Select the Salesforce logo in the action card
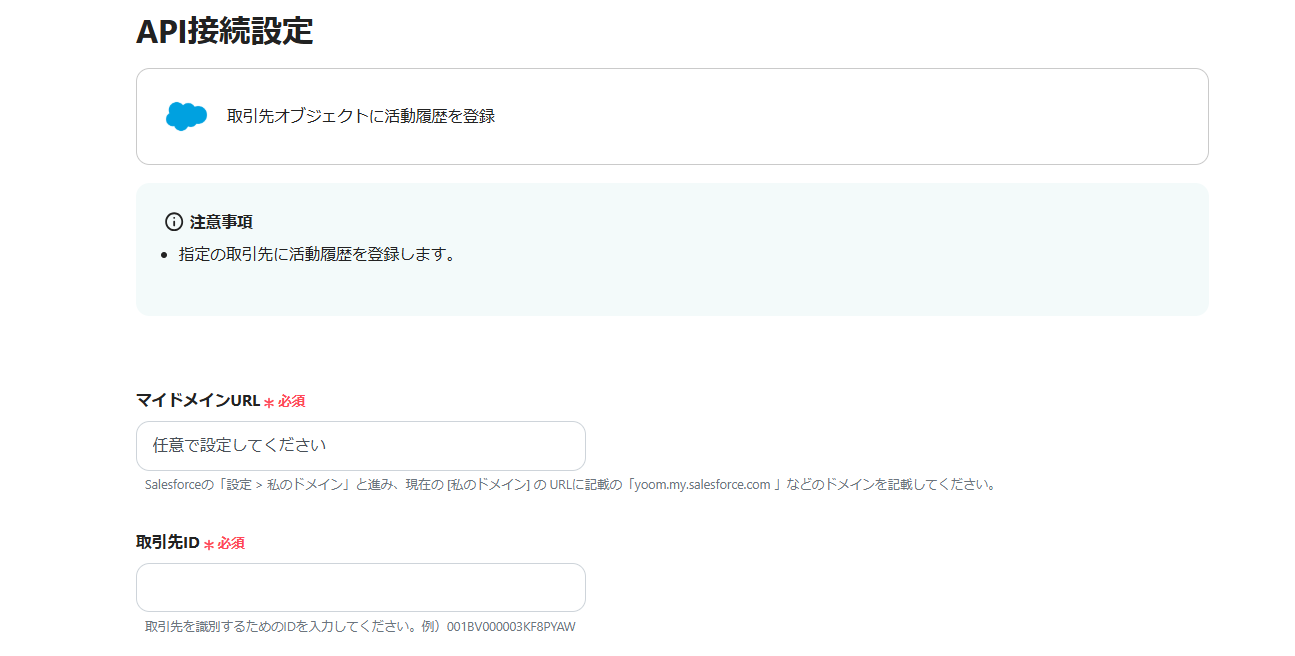This screenshot has width=1295, height=656. coord(186,116)
